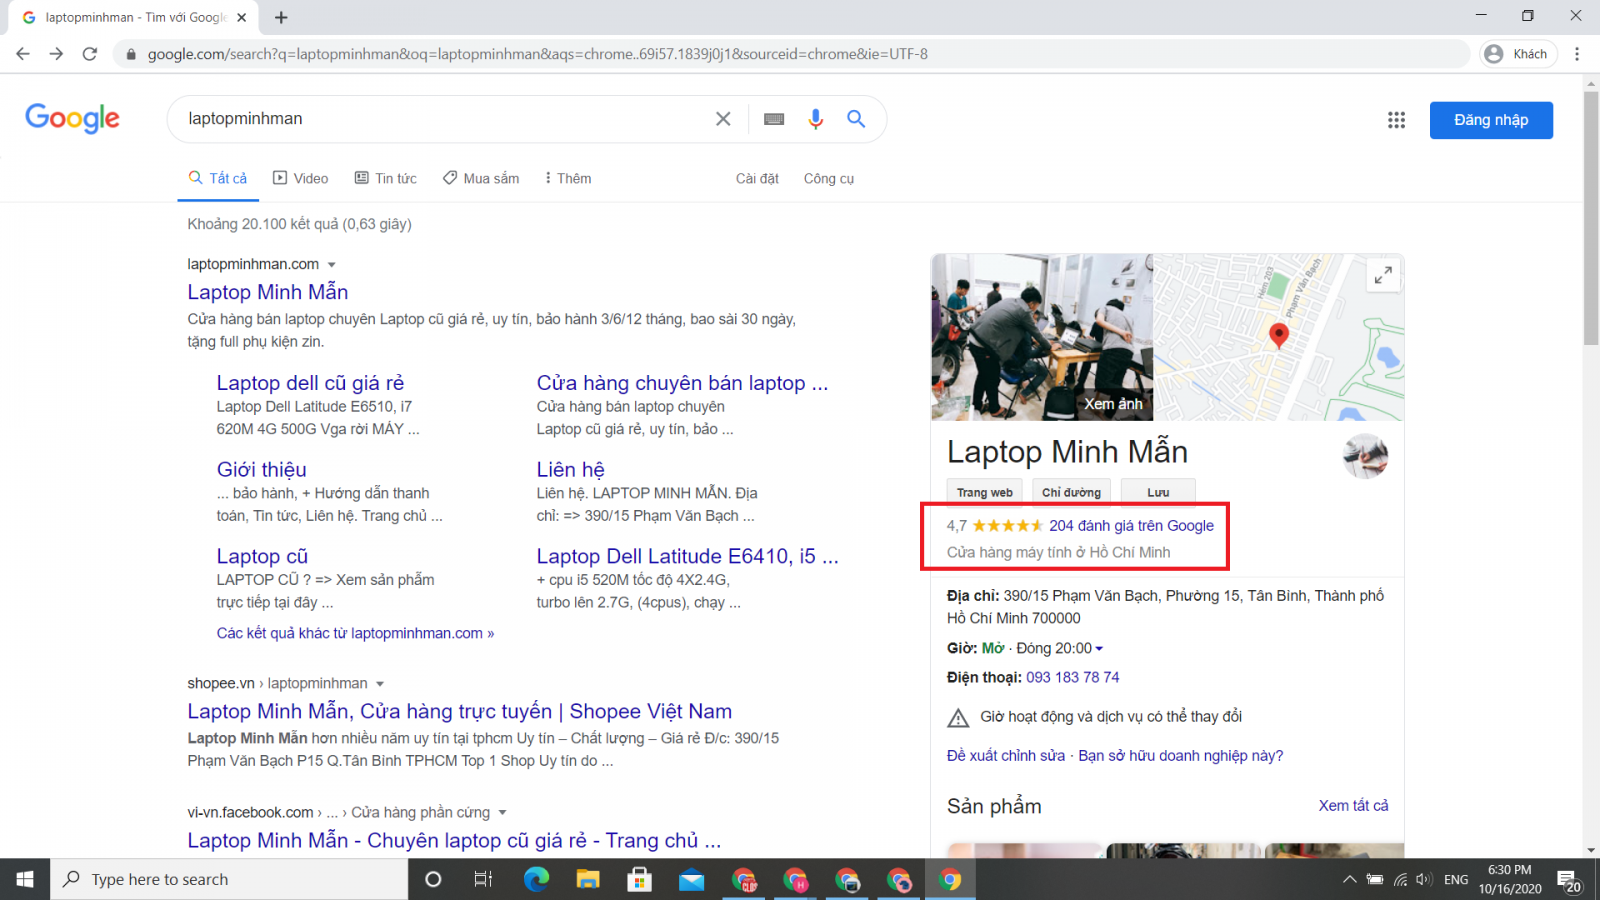This screenshot has width=1600, height=900.
Task: Open Cài đặt search settings
Action: pyautogui.click(x=757, y=178)
